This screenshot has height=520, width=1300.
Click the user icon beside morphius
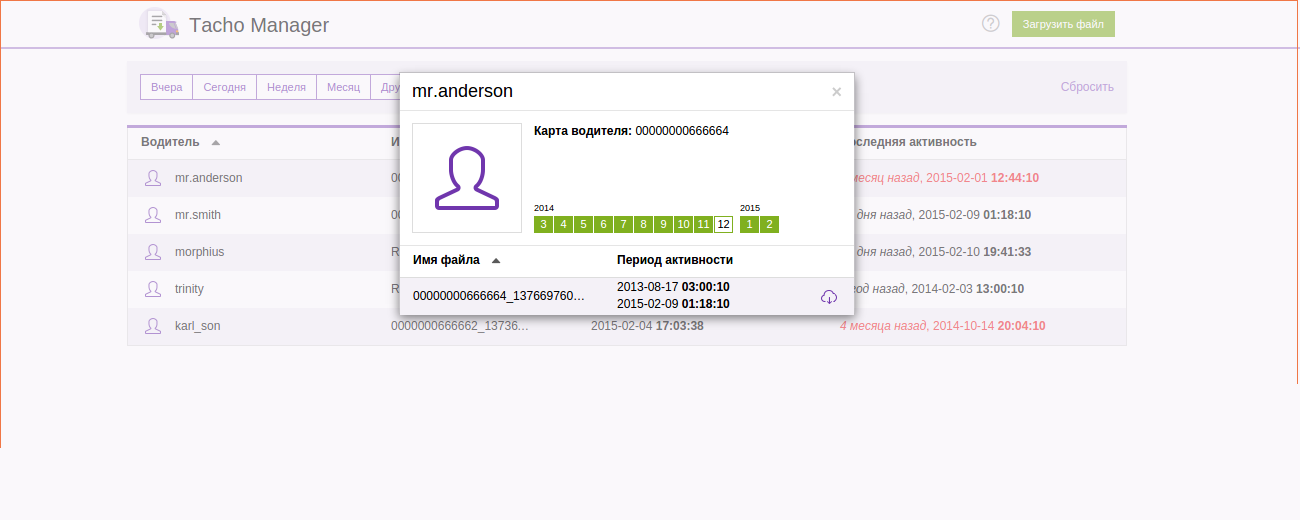tap(153, 252)
